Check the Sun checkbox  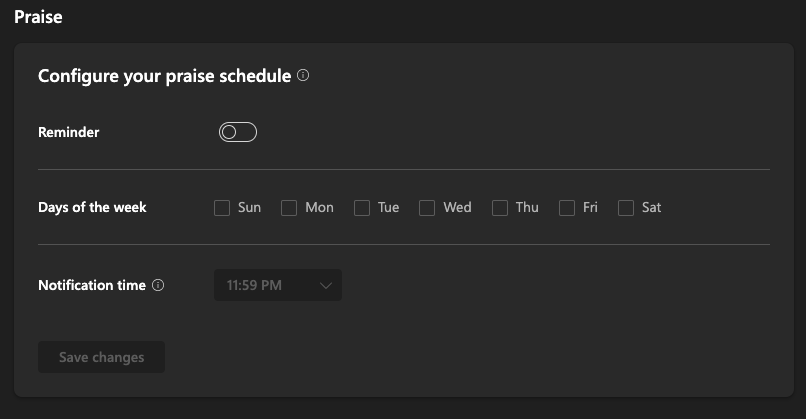pos(222,208)
